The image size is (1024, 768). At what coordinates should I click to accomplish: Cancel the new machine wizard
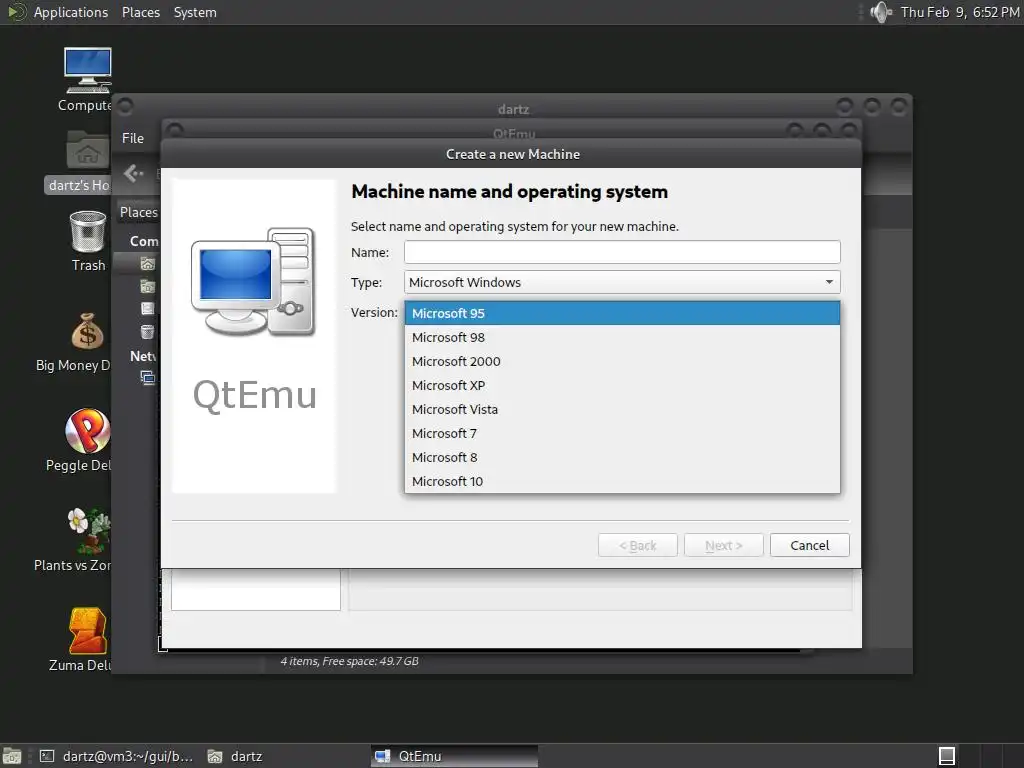tap(809, 545)
